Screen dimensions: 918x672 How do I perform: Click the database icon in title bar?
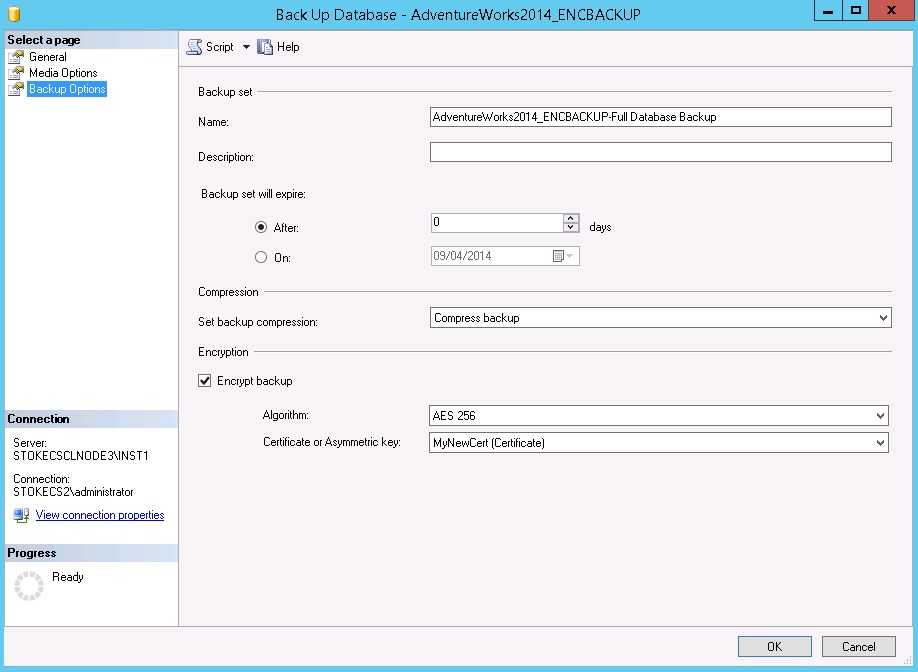14,13
